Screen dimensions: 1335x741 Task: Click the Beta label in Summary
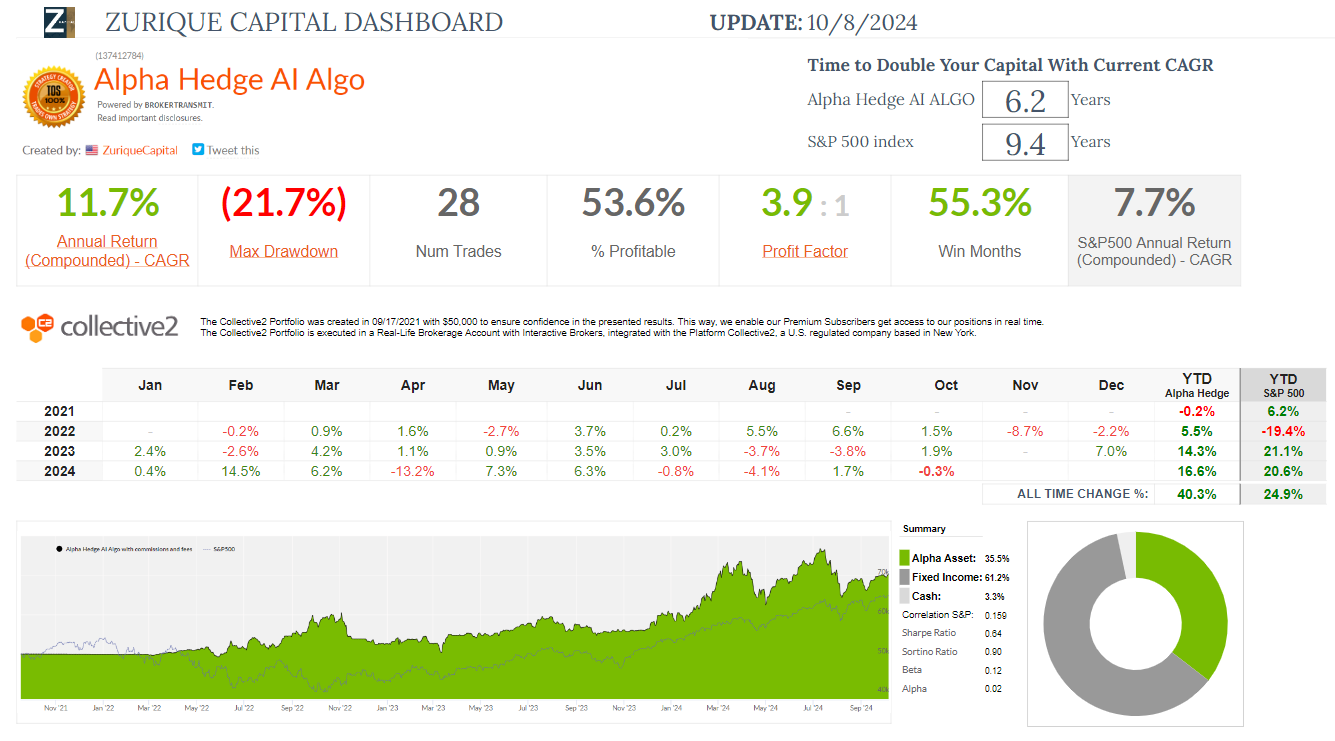click(912, 670)
